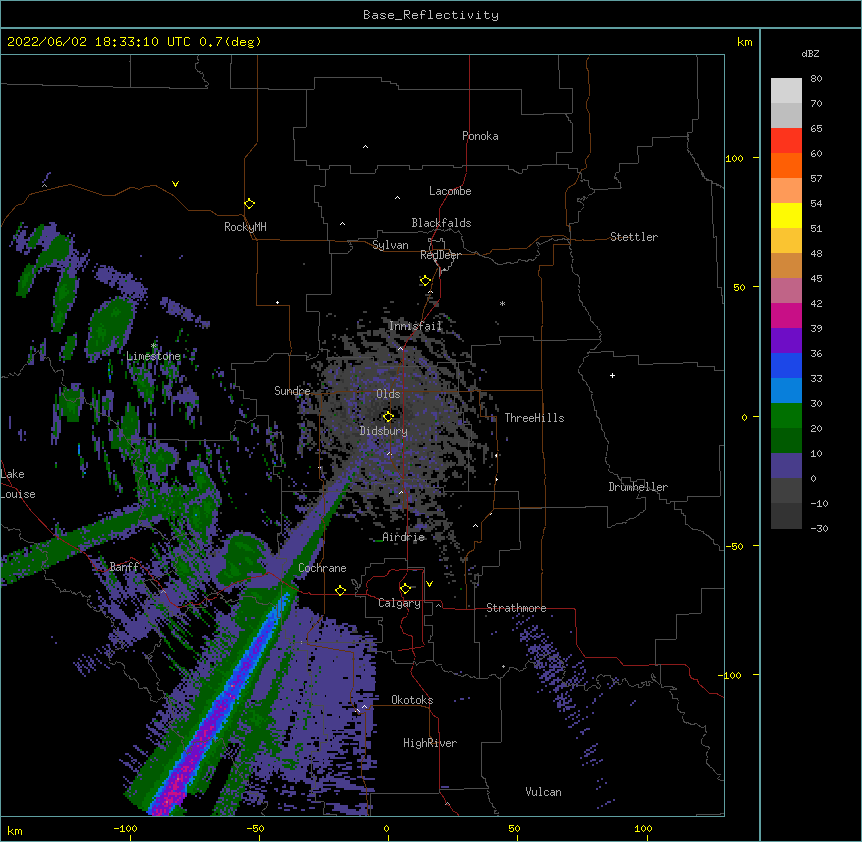862x842 pixels.
Task: Click the Okotoks city label
Action: pyautogui.click(x=412, y=700)
